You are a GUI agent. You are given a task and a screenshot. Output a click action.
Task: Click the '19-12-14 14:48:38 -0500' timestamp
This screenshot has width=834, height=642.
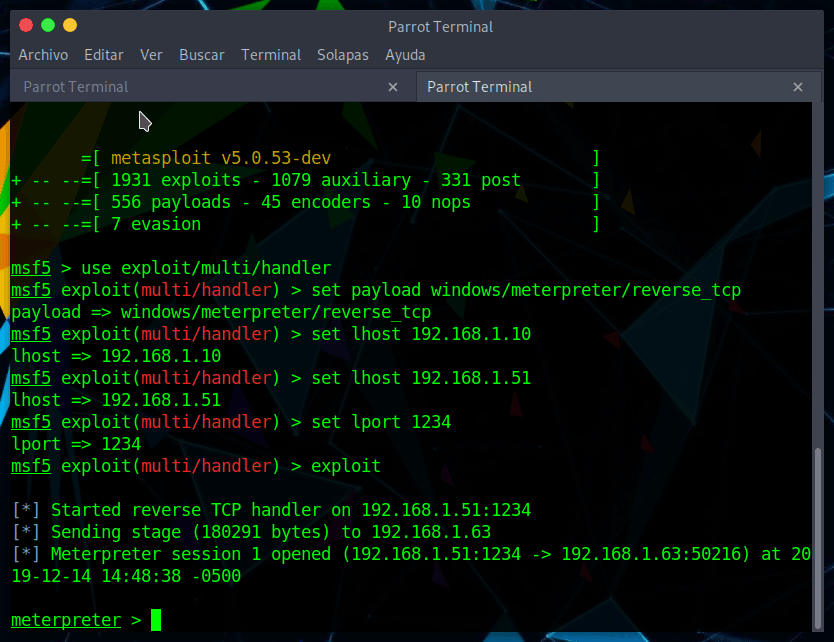pos(126,576)
